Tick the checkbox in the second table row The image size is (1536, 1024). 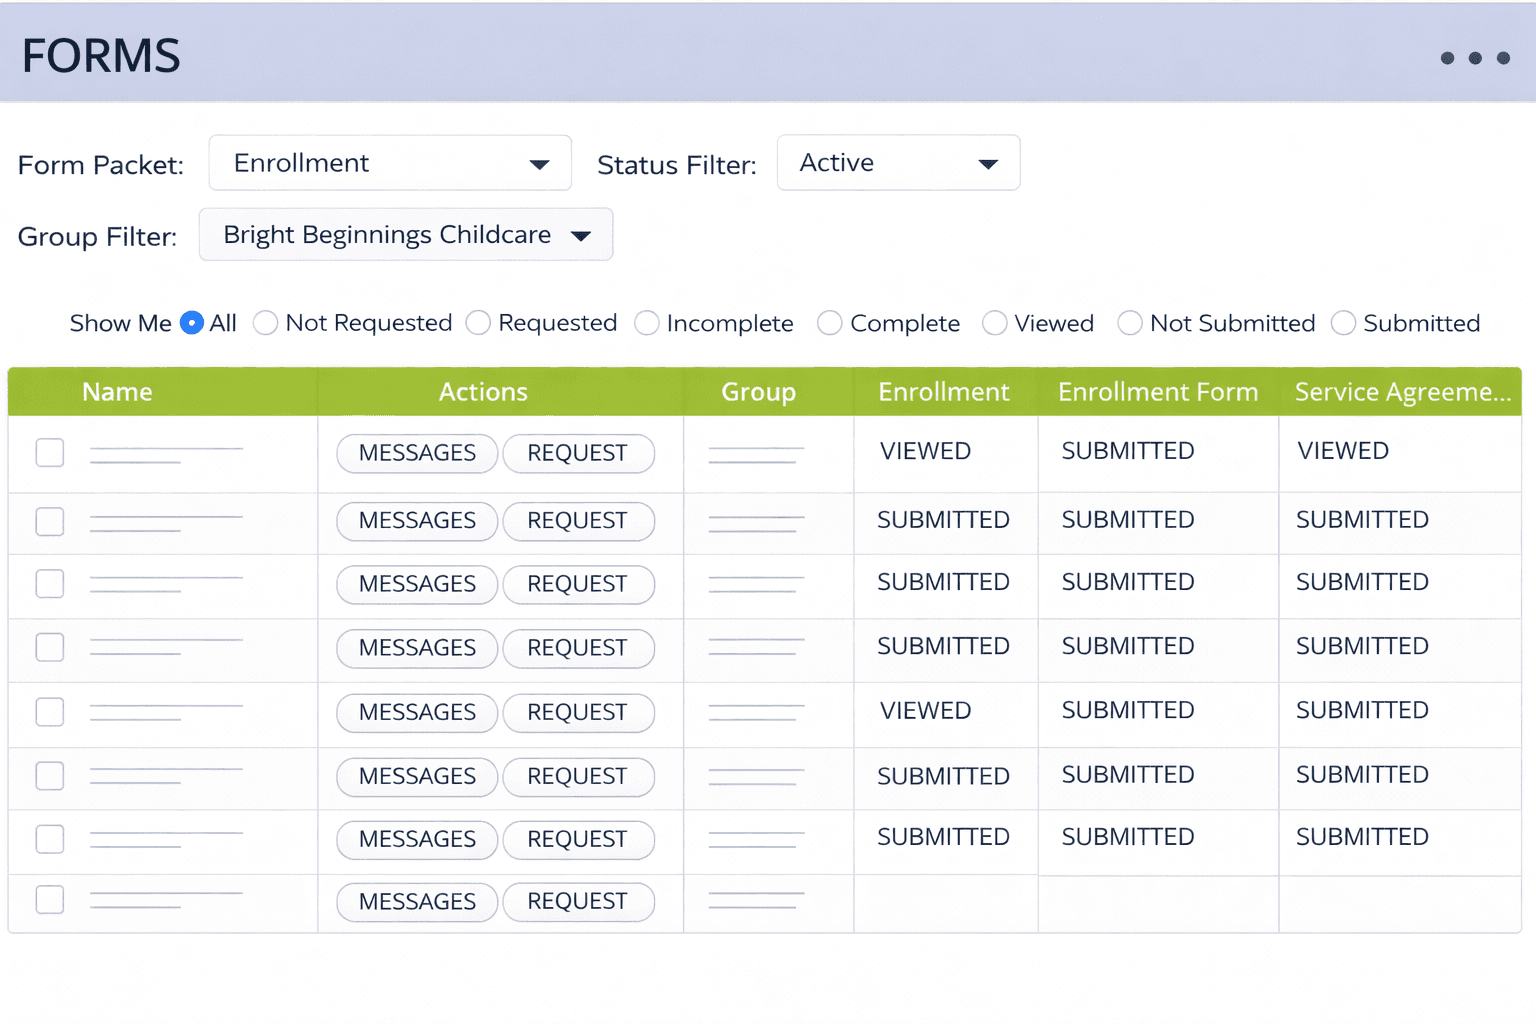point(50,521)
